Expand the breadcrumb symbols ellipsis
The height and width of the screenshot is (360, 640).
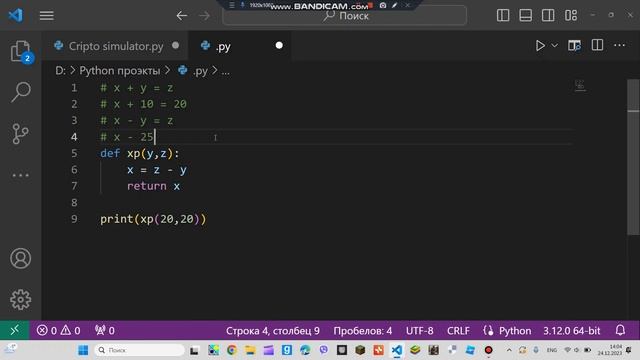[x=225, y=71]
